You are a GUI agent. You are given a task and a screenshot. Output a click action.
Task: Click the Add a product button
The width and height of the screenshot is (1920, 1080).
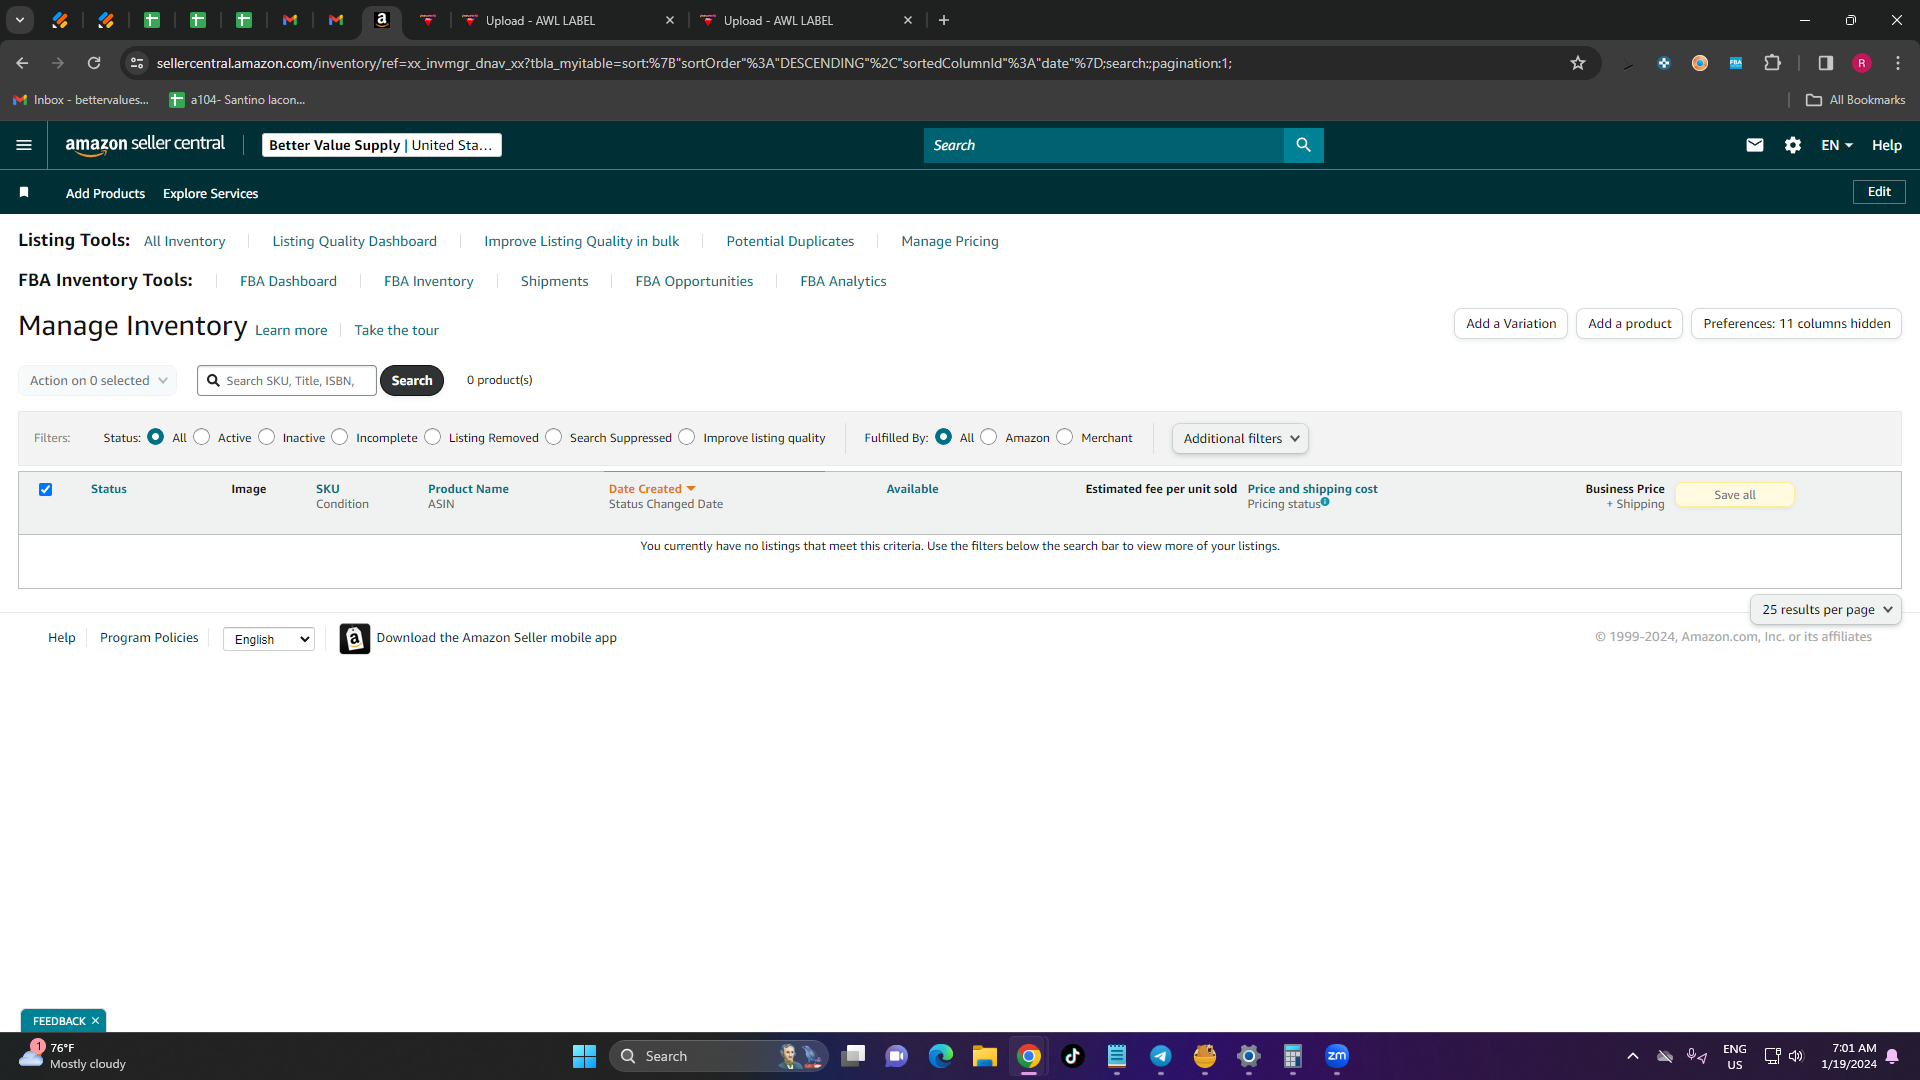[x=1629, y=323]
